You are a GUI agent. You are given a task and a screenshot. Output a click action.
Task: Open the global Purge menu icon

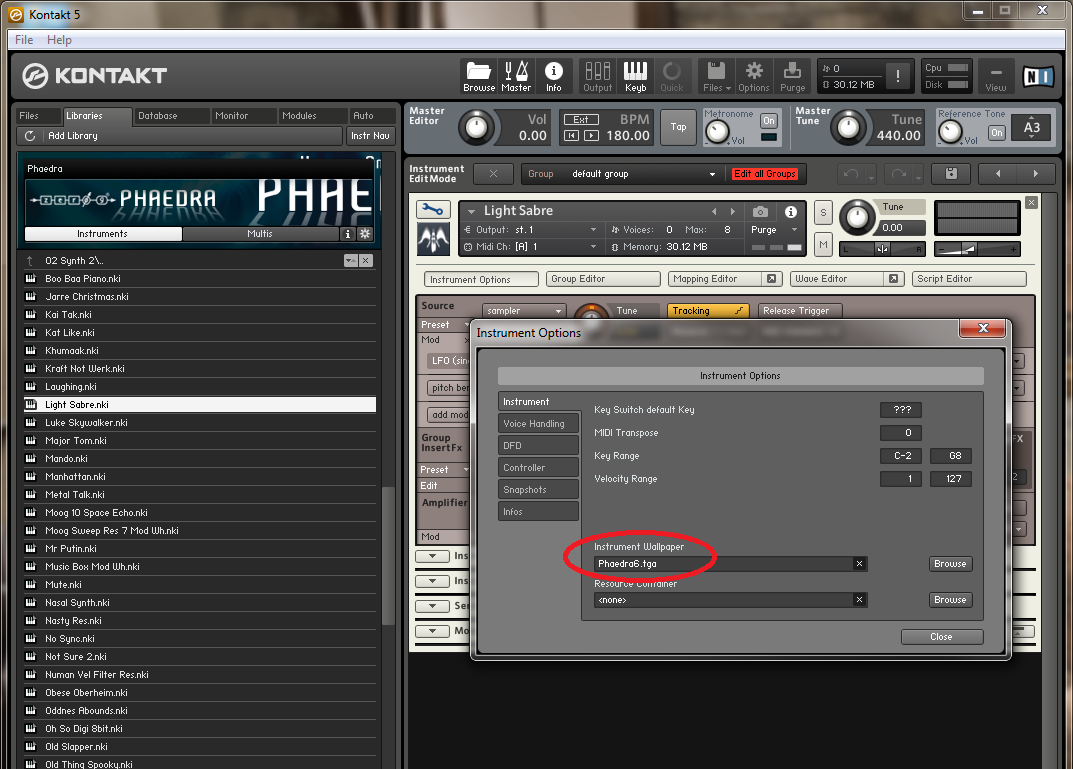pos(792,76)
